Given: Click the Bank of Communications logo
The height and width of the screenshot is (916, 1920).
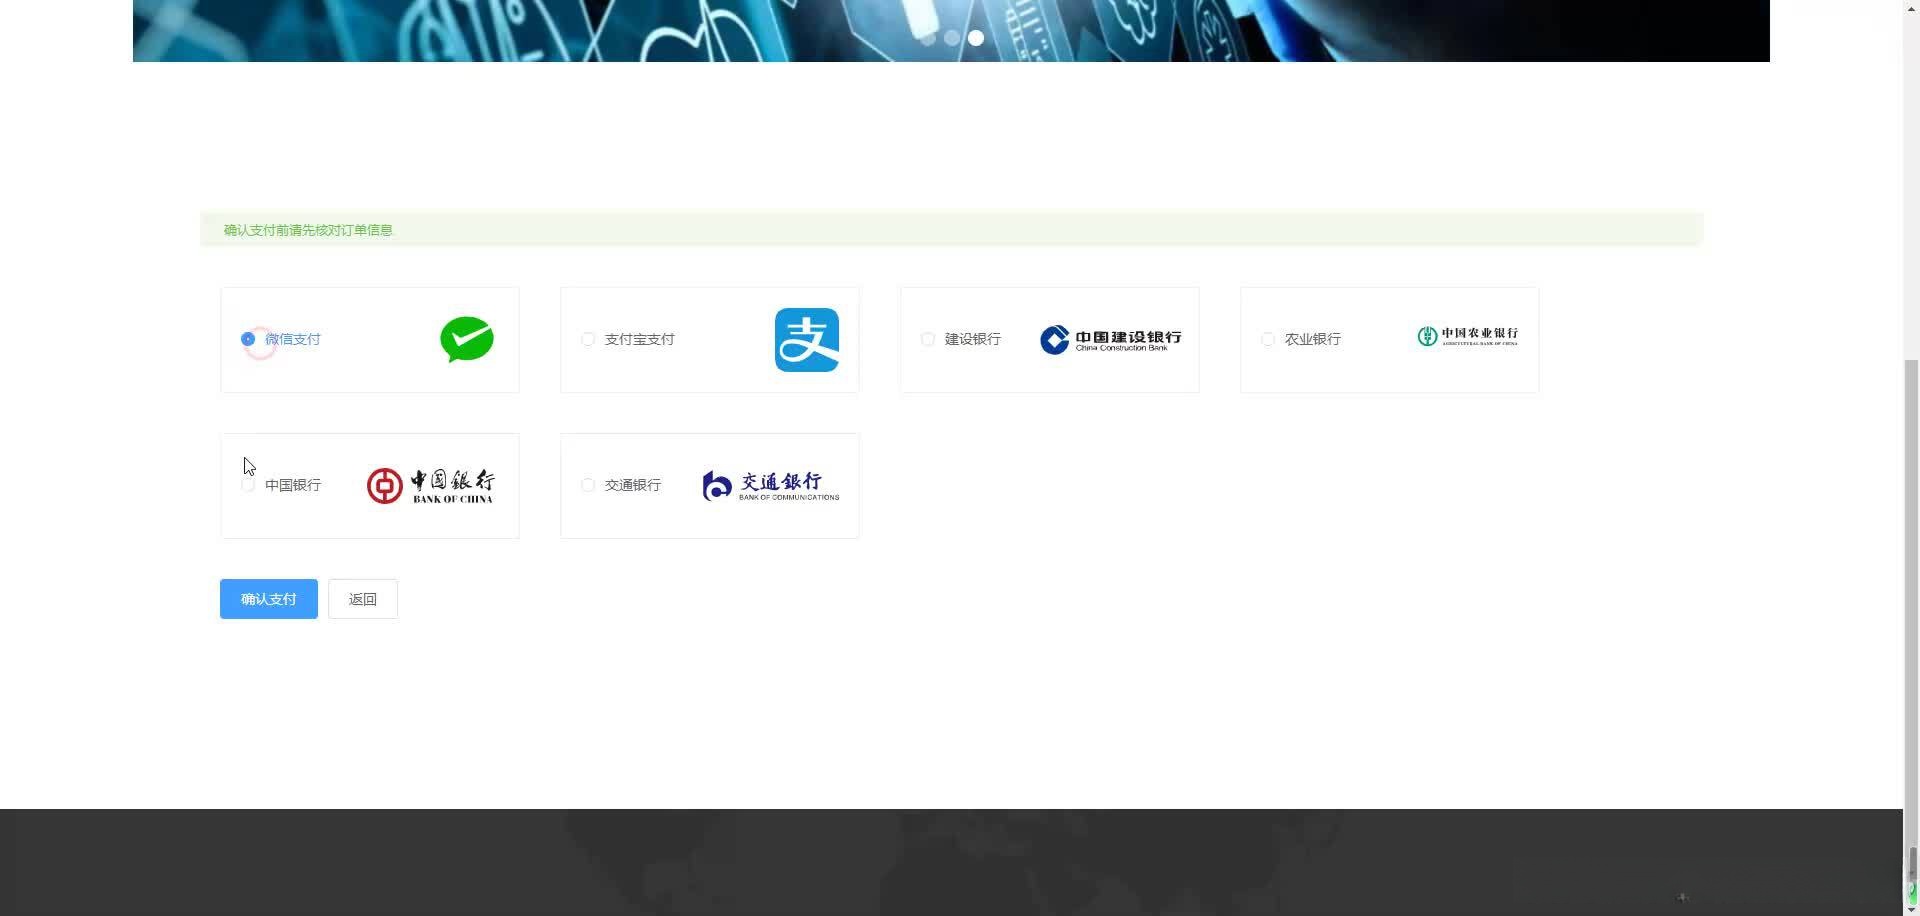Looking at the screenshot, I should coord(771,486).
